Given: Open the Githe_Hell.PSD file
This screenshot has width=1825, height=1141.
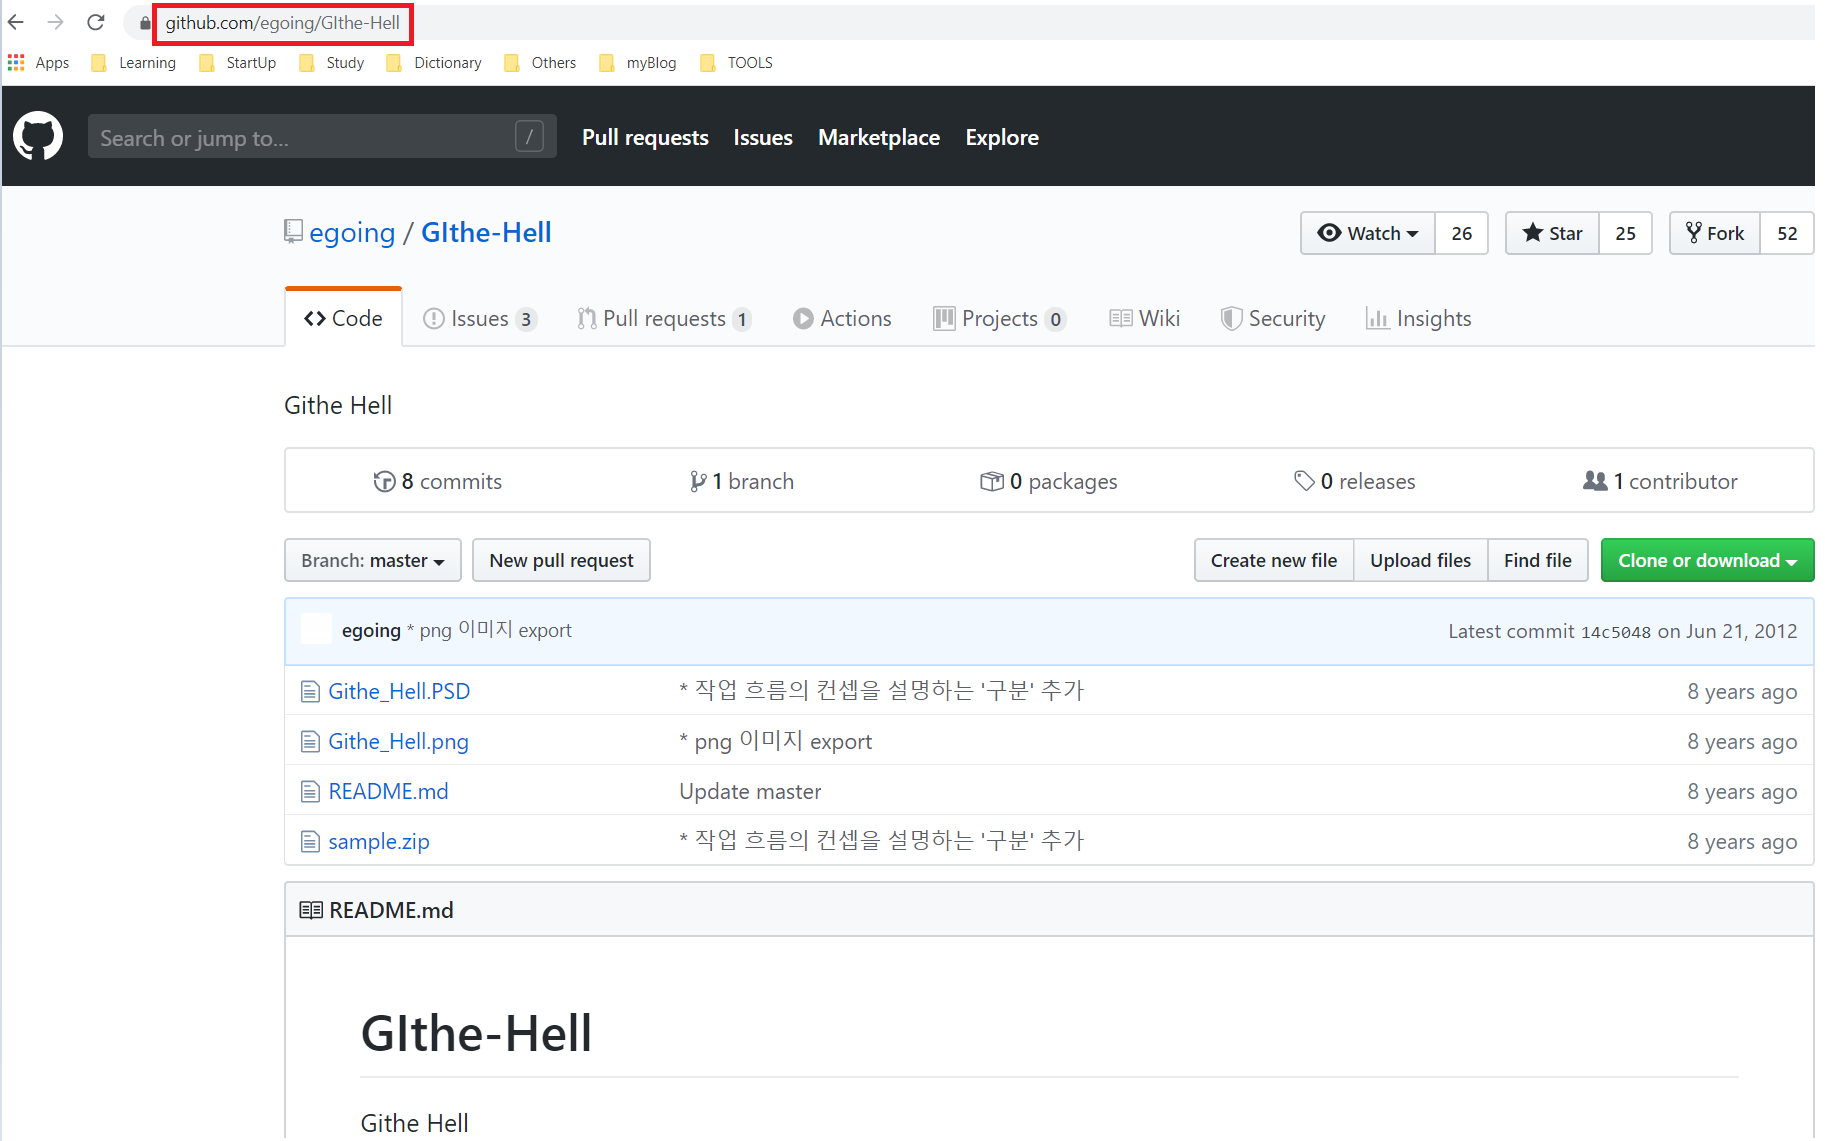Looking at the screenshot, I should (x=399, y=691).
